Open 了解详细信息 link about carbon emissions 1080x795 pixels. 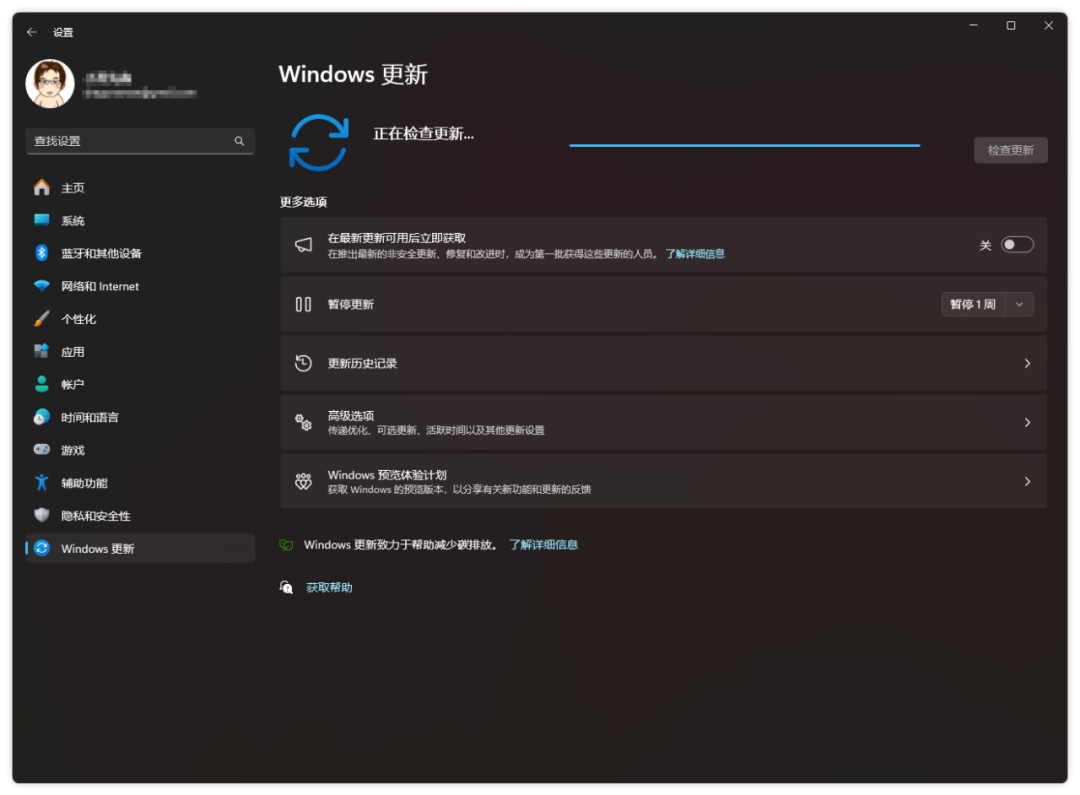tap(543, 545)
